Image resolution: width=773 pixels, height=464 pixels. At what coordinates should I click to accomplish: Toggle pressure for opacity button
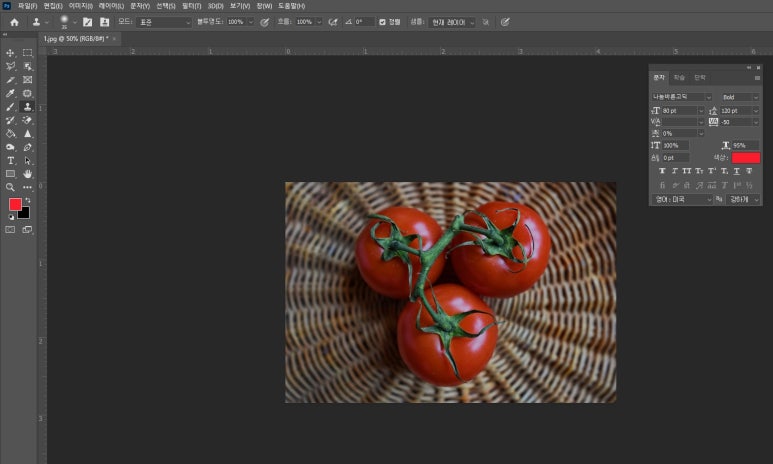(265, 22)
